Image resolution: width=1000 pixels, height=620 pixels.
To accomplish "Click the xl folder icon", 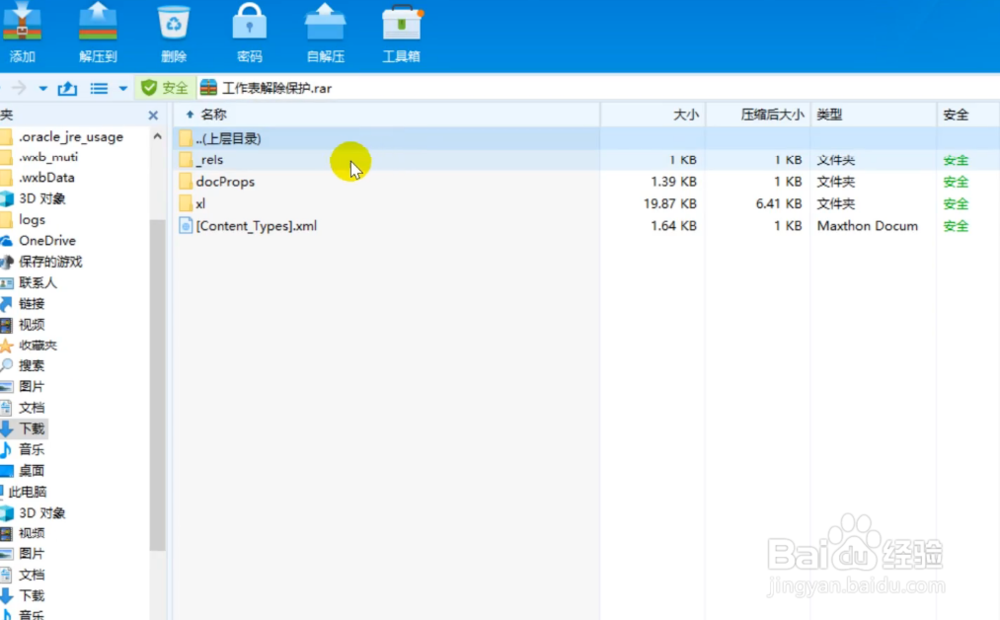I will tap(186, 203).
